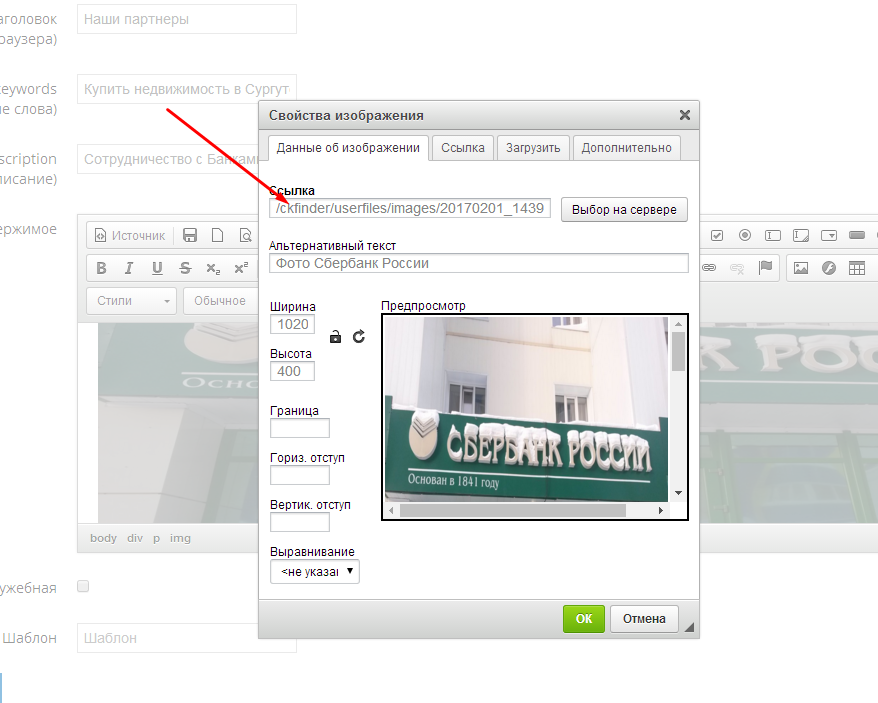Toggle Underline formatting in editor toolbar
The image size is (878, 703).
[157, 268]
